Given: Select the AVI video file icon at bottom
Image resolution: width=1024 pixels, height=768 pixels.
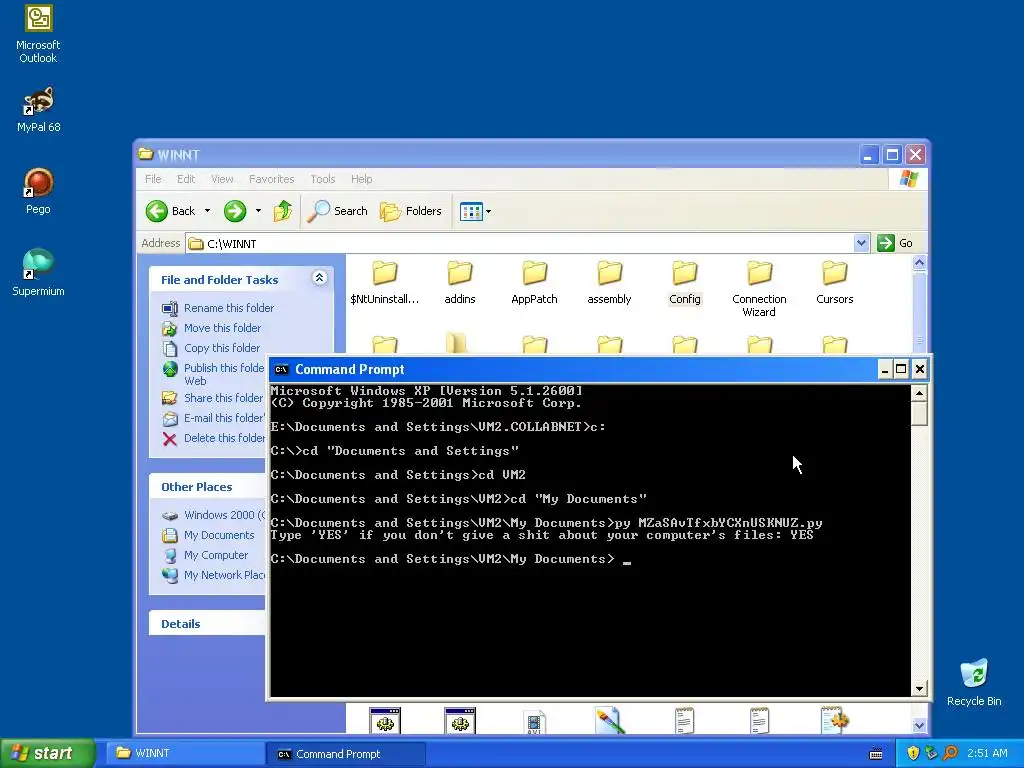Looking at the screenshot, I should [x=534, y=722].
